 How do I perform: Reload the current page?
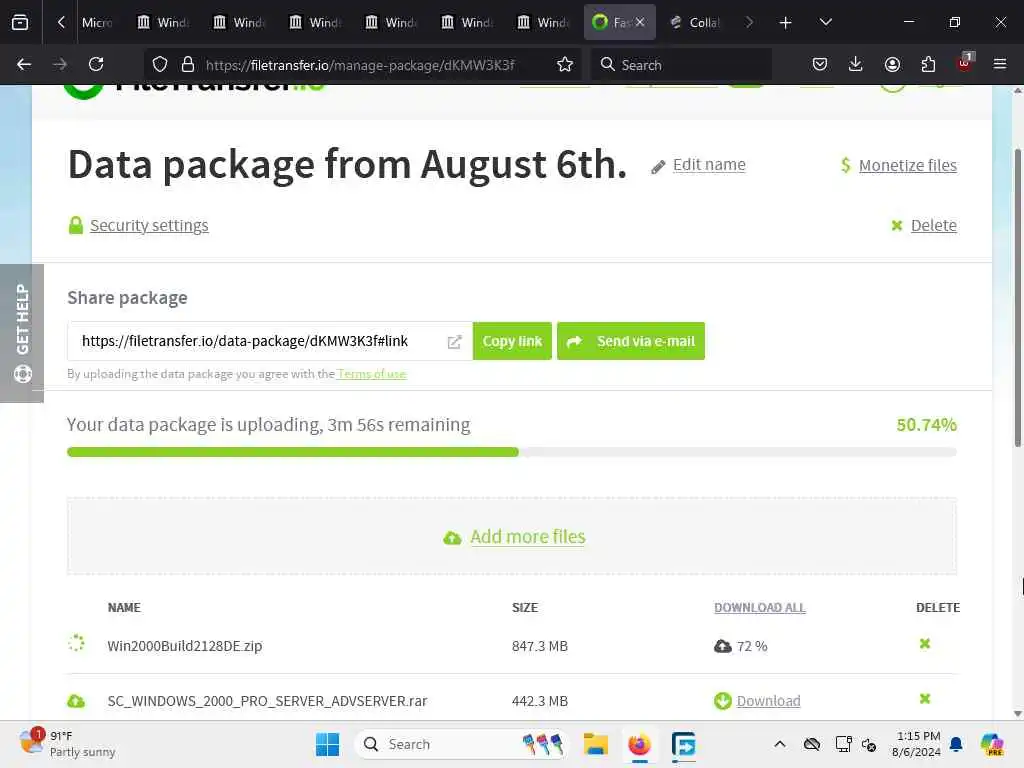[96, 64]
